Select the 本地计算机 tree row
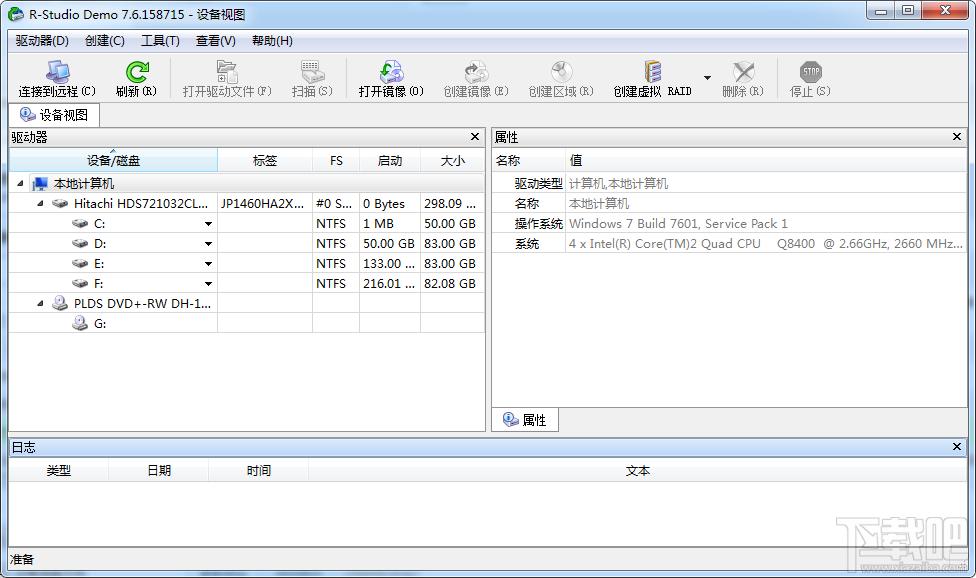Image resolution: width=976 pixels, height=578 pixels. (x=246, y=184)
